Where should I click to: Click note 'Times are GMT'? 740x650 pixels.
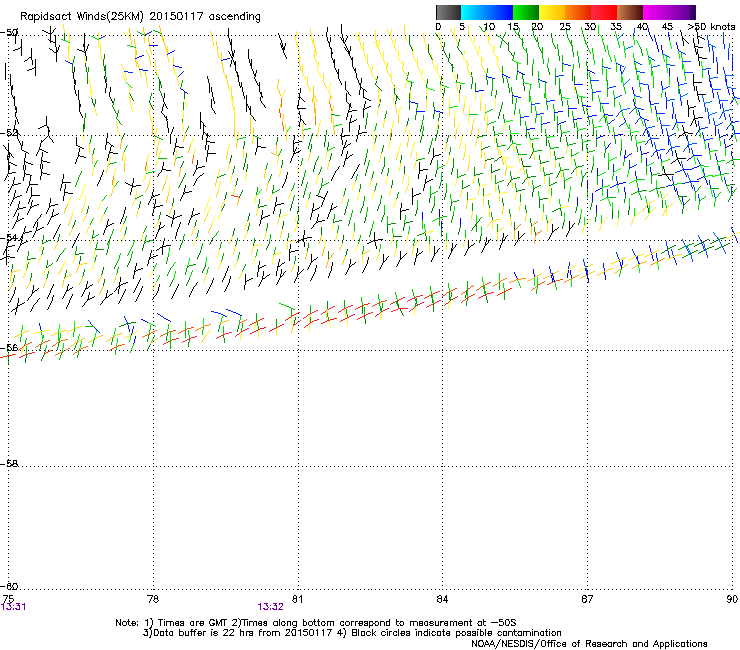[x=192, y=623]
